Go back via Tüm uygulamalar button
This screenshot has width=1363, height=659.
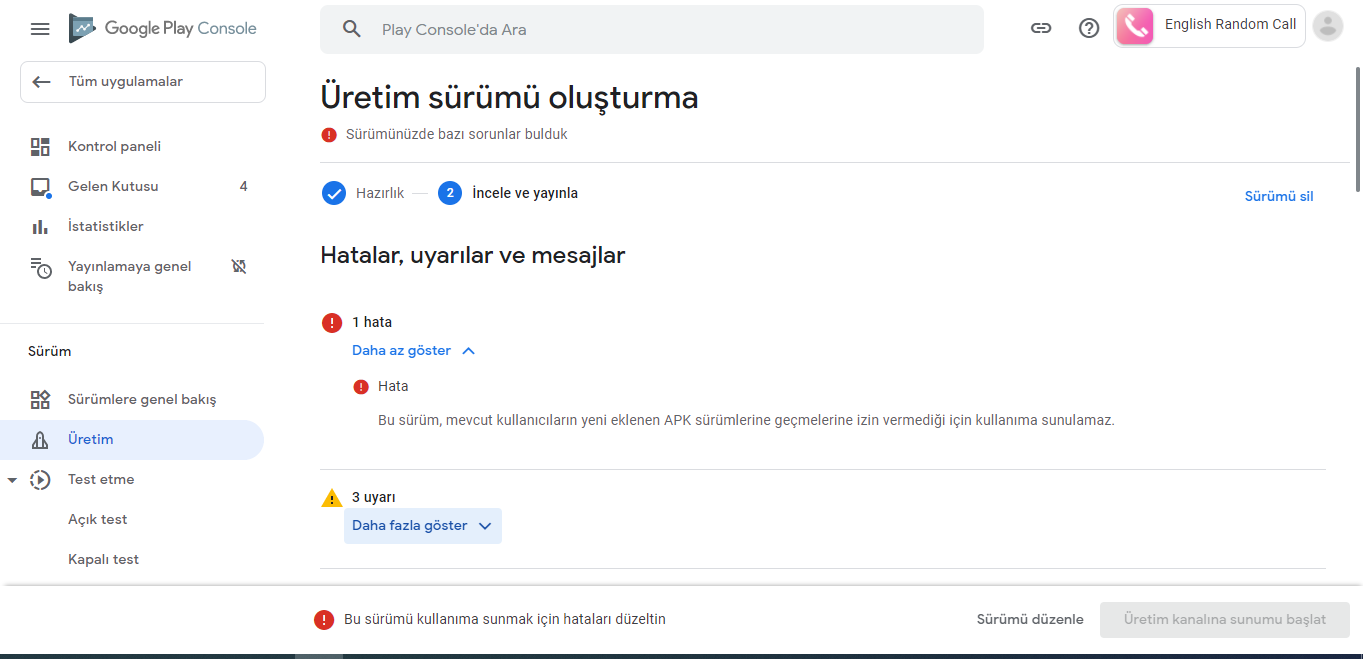tap(143, 82)
